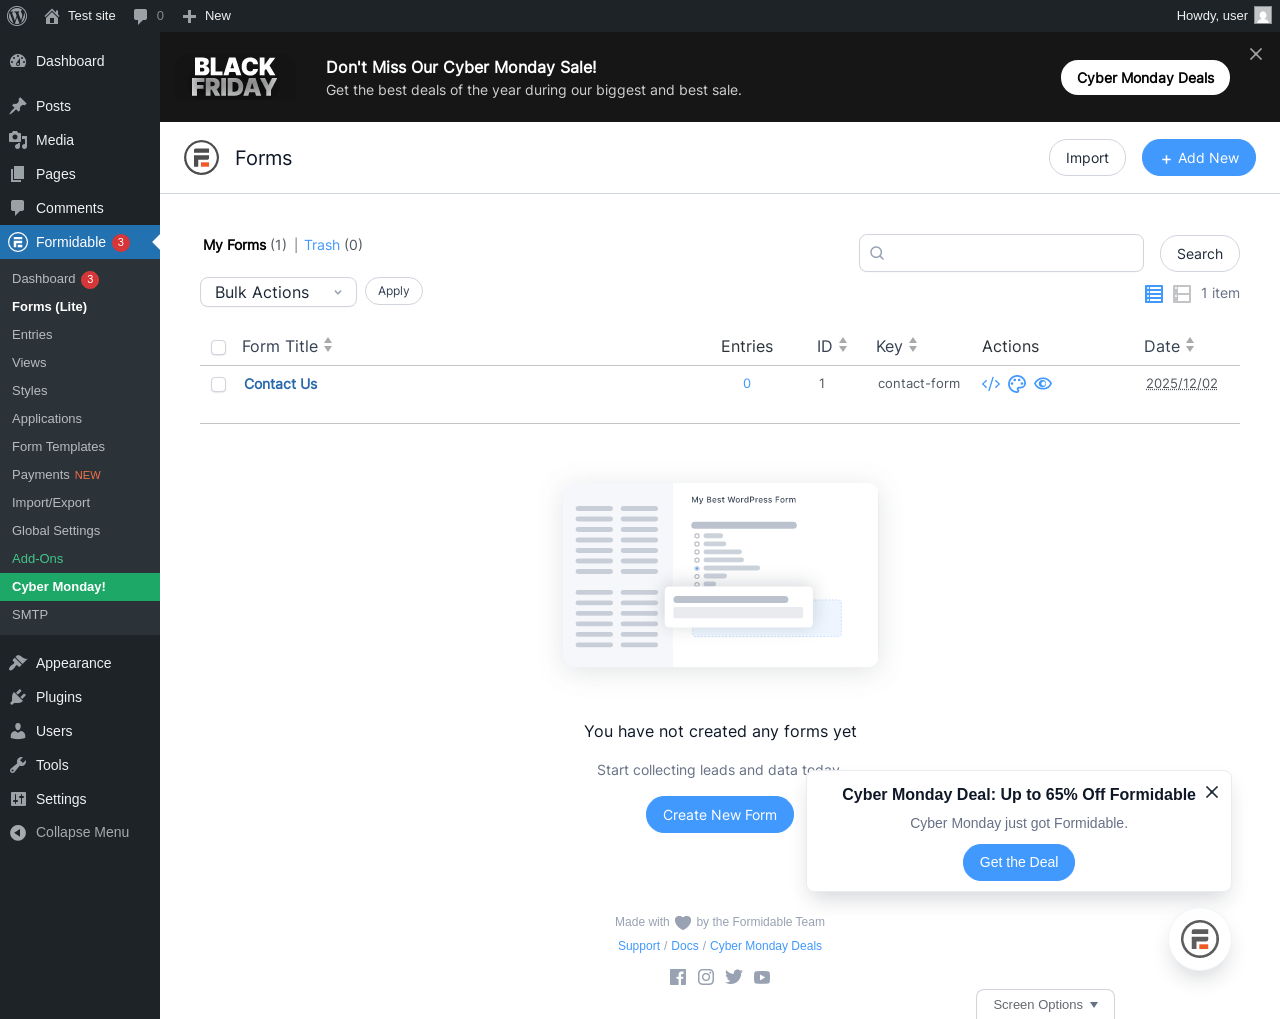Expand the Screen Options panel
1280x1019 pixels.
click(1045, 1004)
